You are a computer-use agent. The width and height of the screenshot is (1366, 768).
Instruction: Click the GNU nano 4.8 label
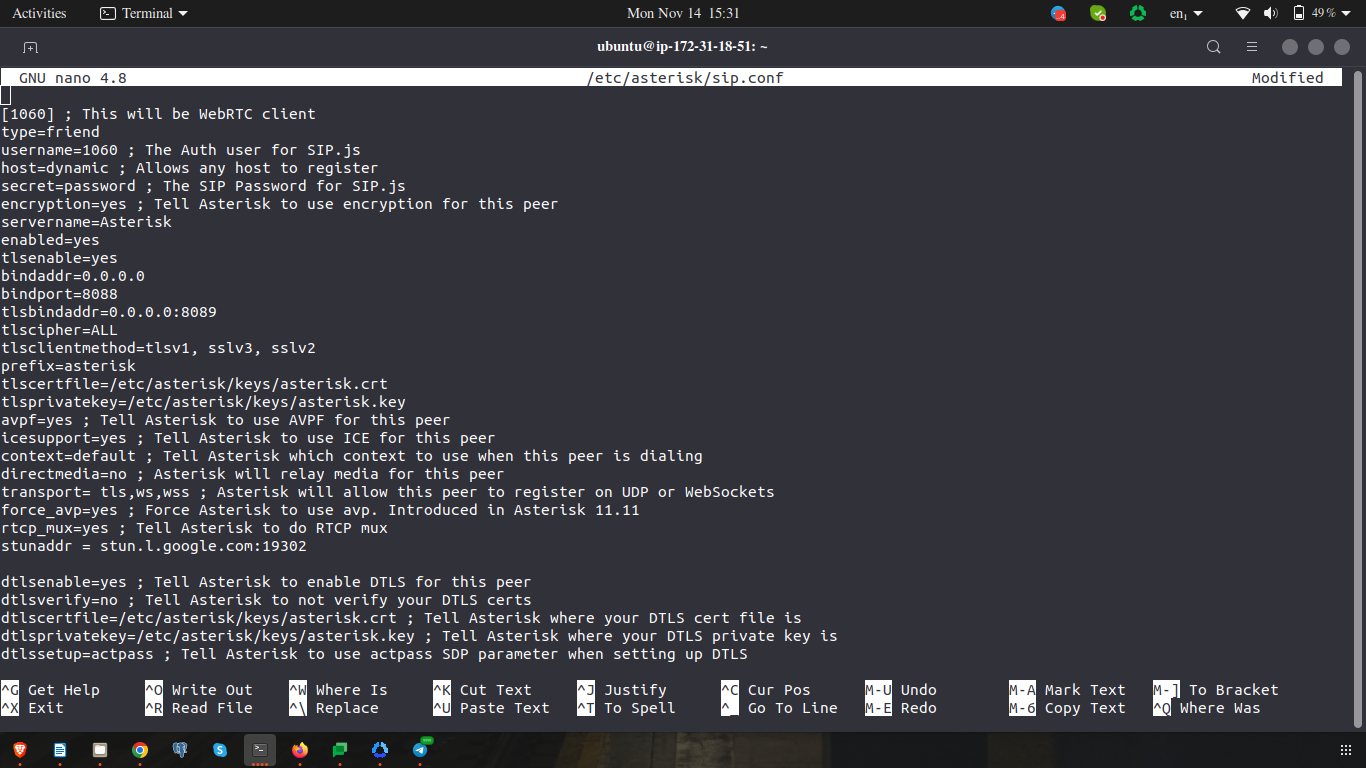click(73, 78)
